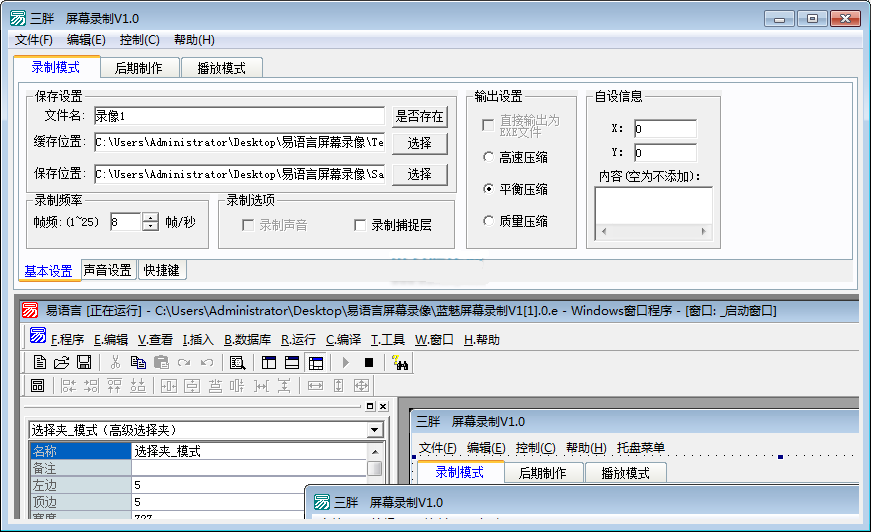Click the Open folder icon in 易语言 toolbar
The width and height of the screenshot is (871, 532).
61,363
